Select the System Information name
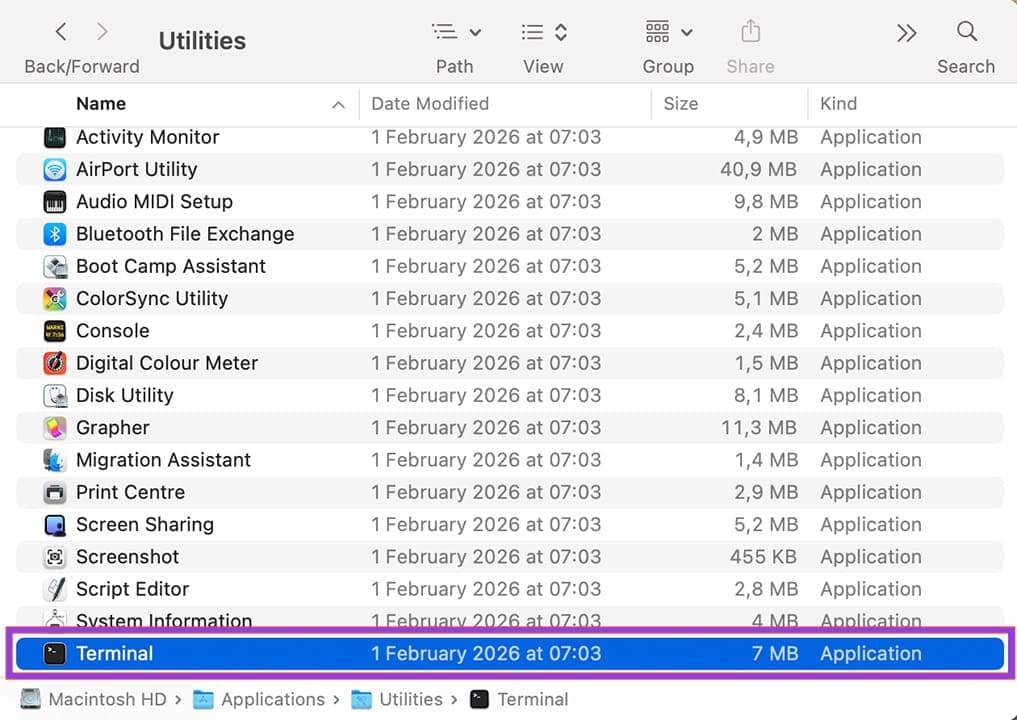This screenshot has height=720, width=1017. (x=164, y=621)
